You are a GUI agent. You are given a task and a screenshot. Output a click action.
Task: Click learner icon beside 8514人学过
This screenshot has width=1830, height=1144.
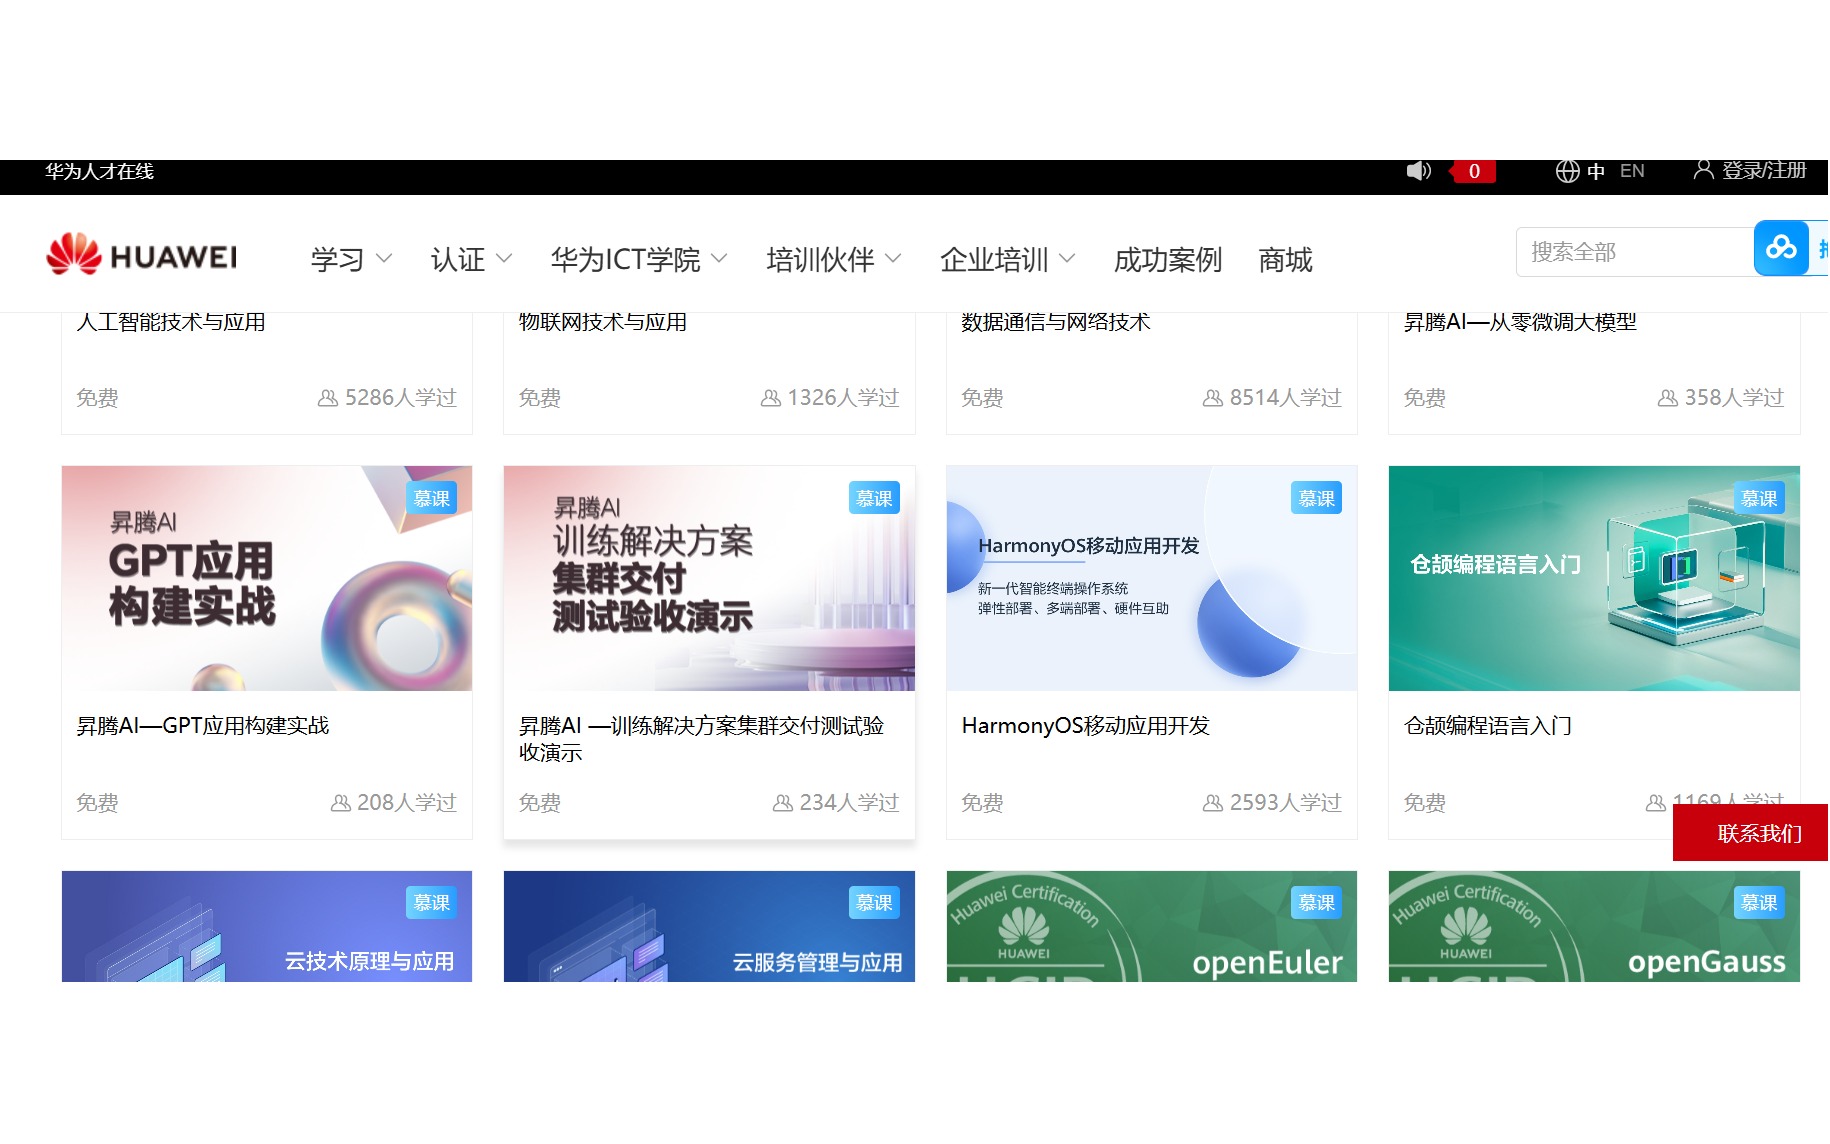pos(1212,398)
